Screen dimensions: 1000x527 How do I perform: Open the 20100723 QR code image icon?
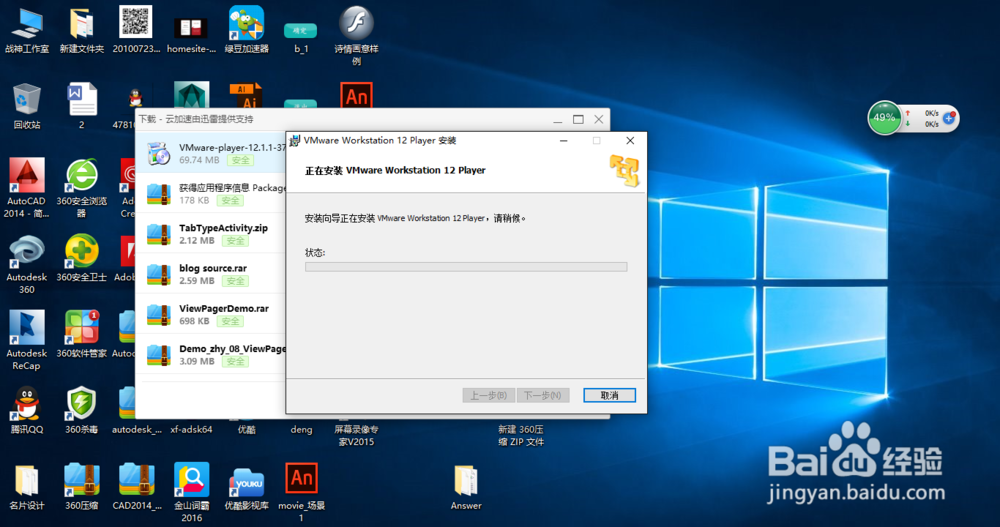(136, 31)
